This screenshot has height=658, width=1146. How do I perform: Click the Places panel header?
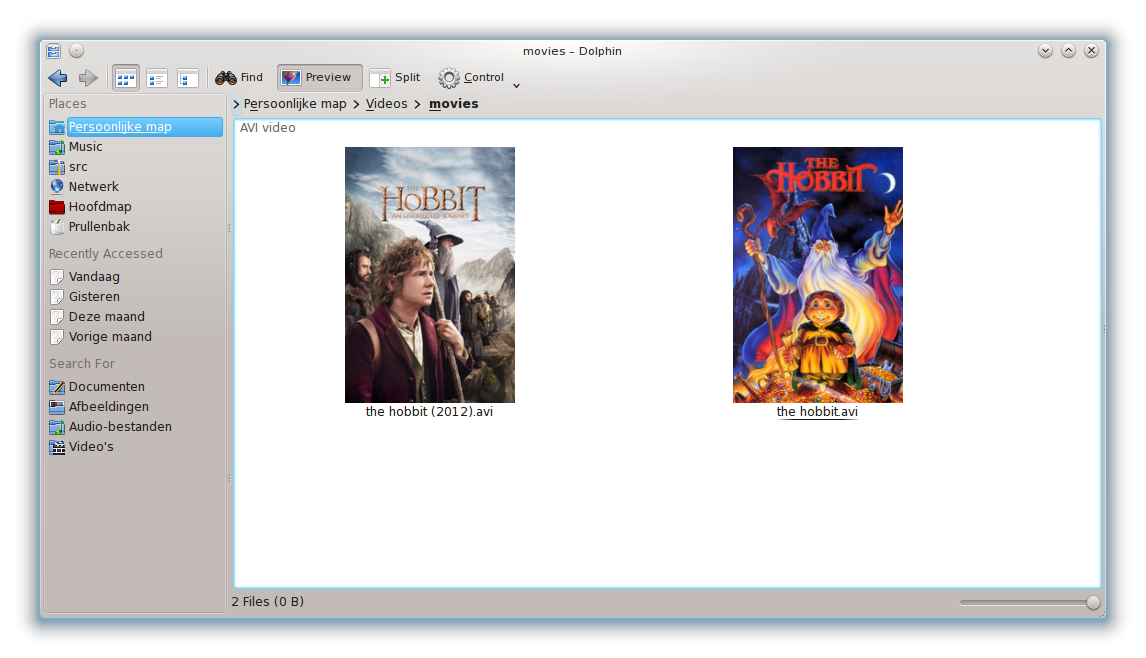[67, 104]
